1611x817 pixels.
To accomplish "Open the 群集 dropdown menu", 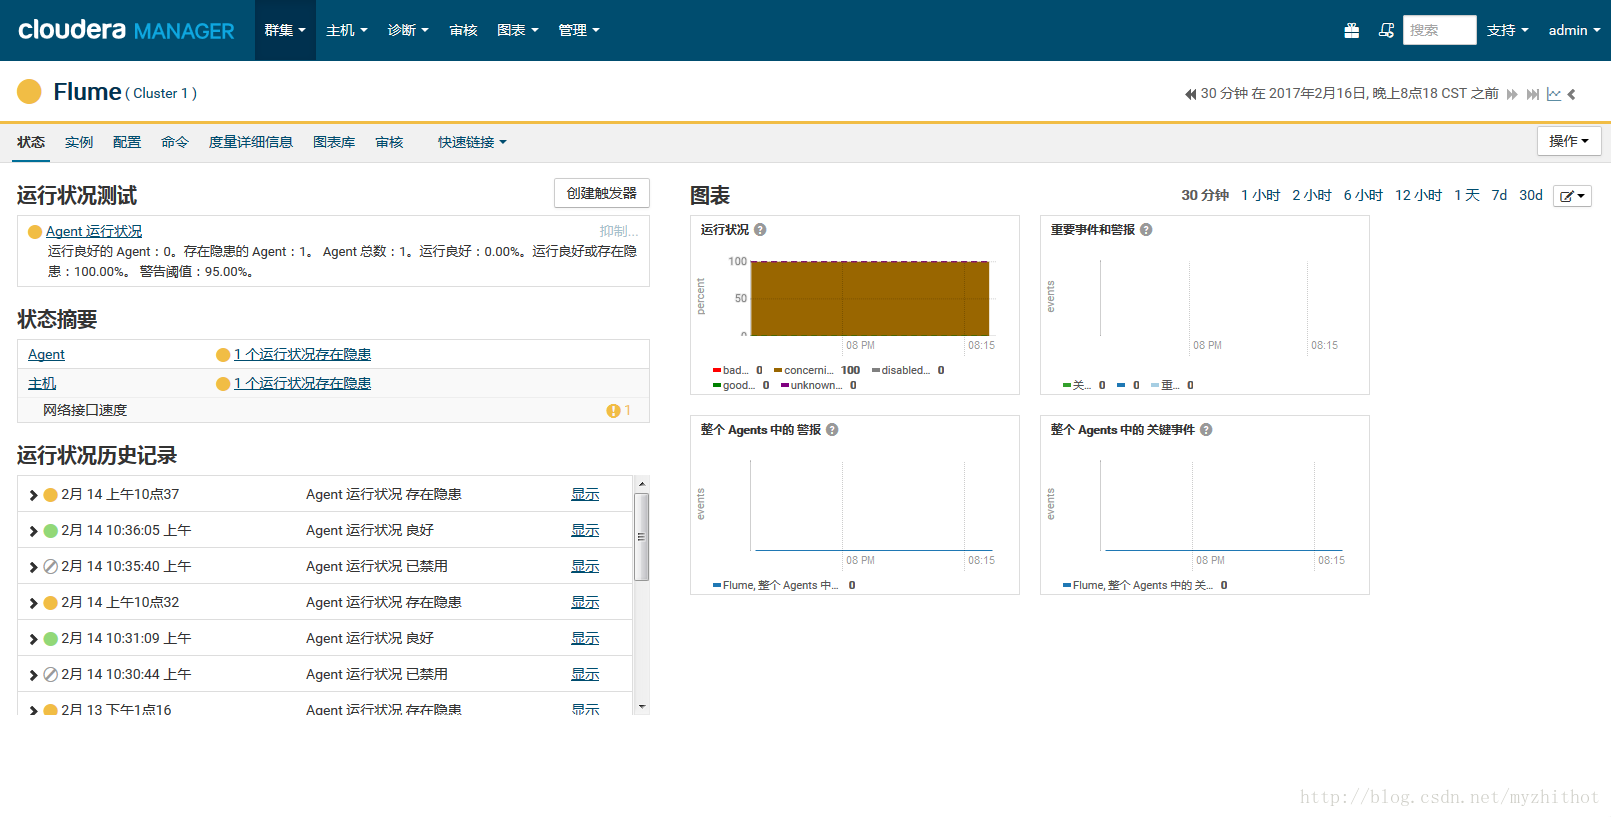I will point(285,30).
